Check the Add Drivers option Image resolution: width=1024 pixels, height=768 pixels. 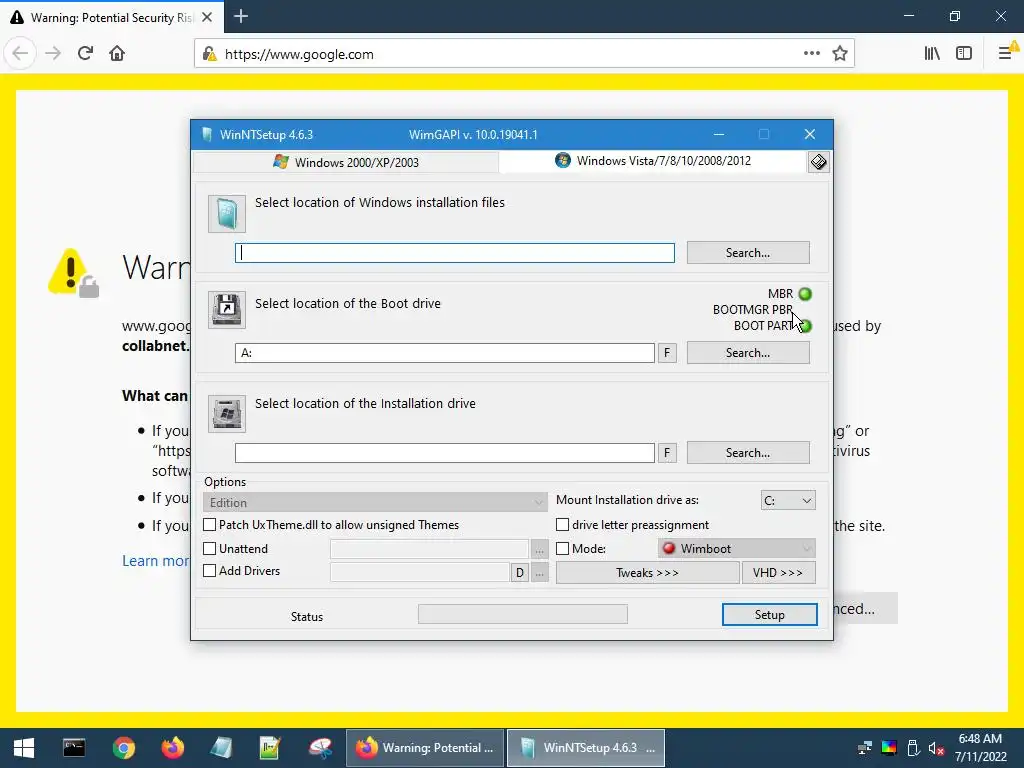[x=210, y=571]
